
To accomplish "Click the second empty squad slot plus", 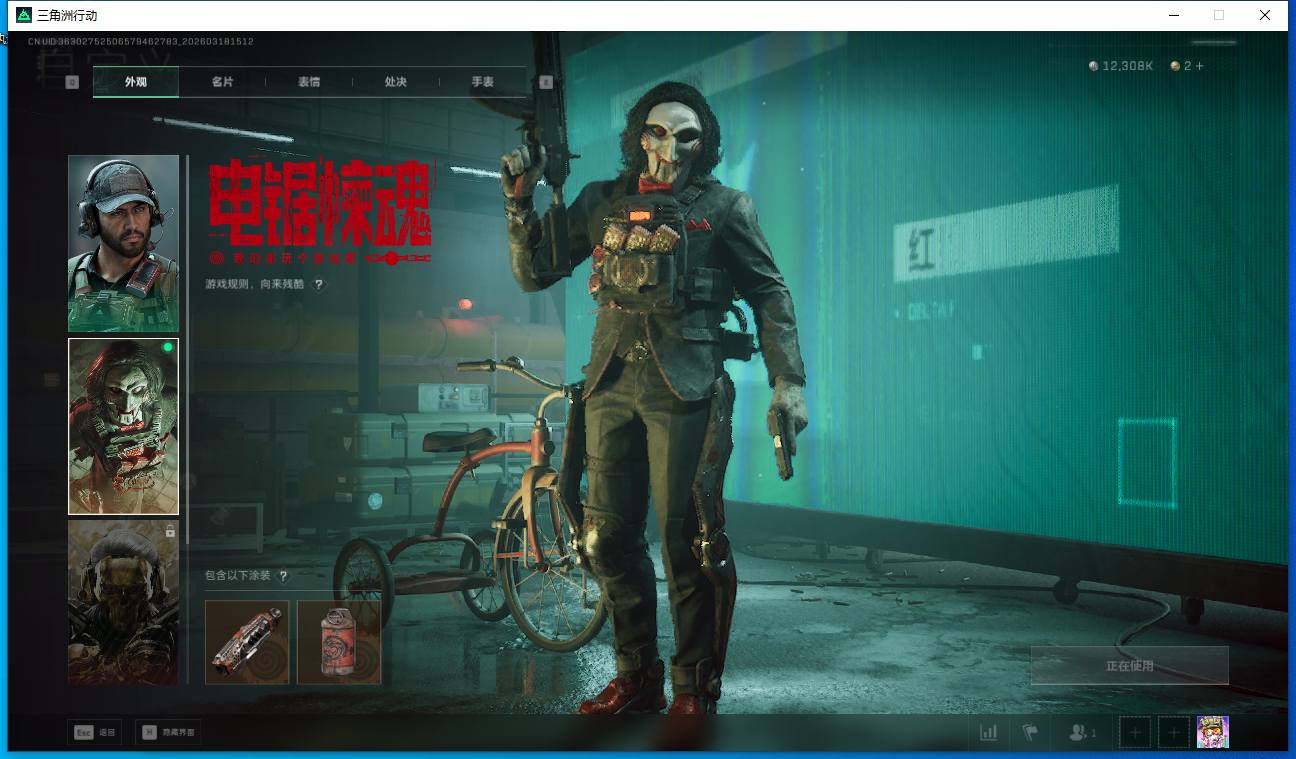I will click(x=1174, y=733).
